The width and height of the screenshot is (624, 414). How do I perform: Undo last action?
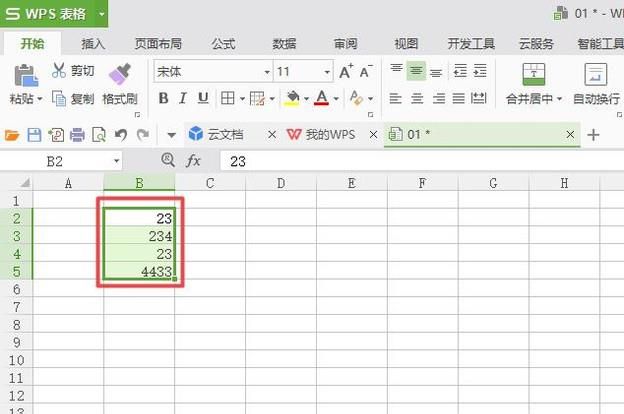point(121,135)
